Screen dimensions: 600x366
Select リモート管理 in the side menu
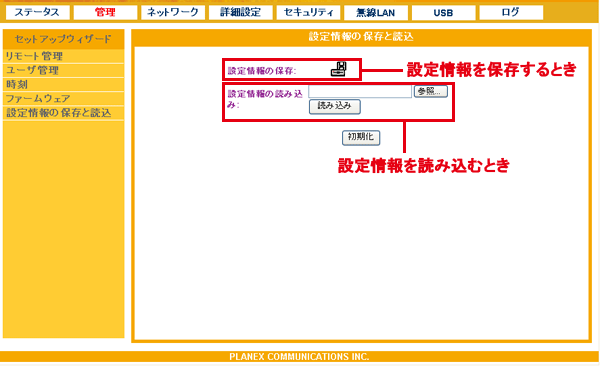click(64, 56)
